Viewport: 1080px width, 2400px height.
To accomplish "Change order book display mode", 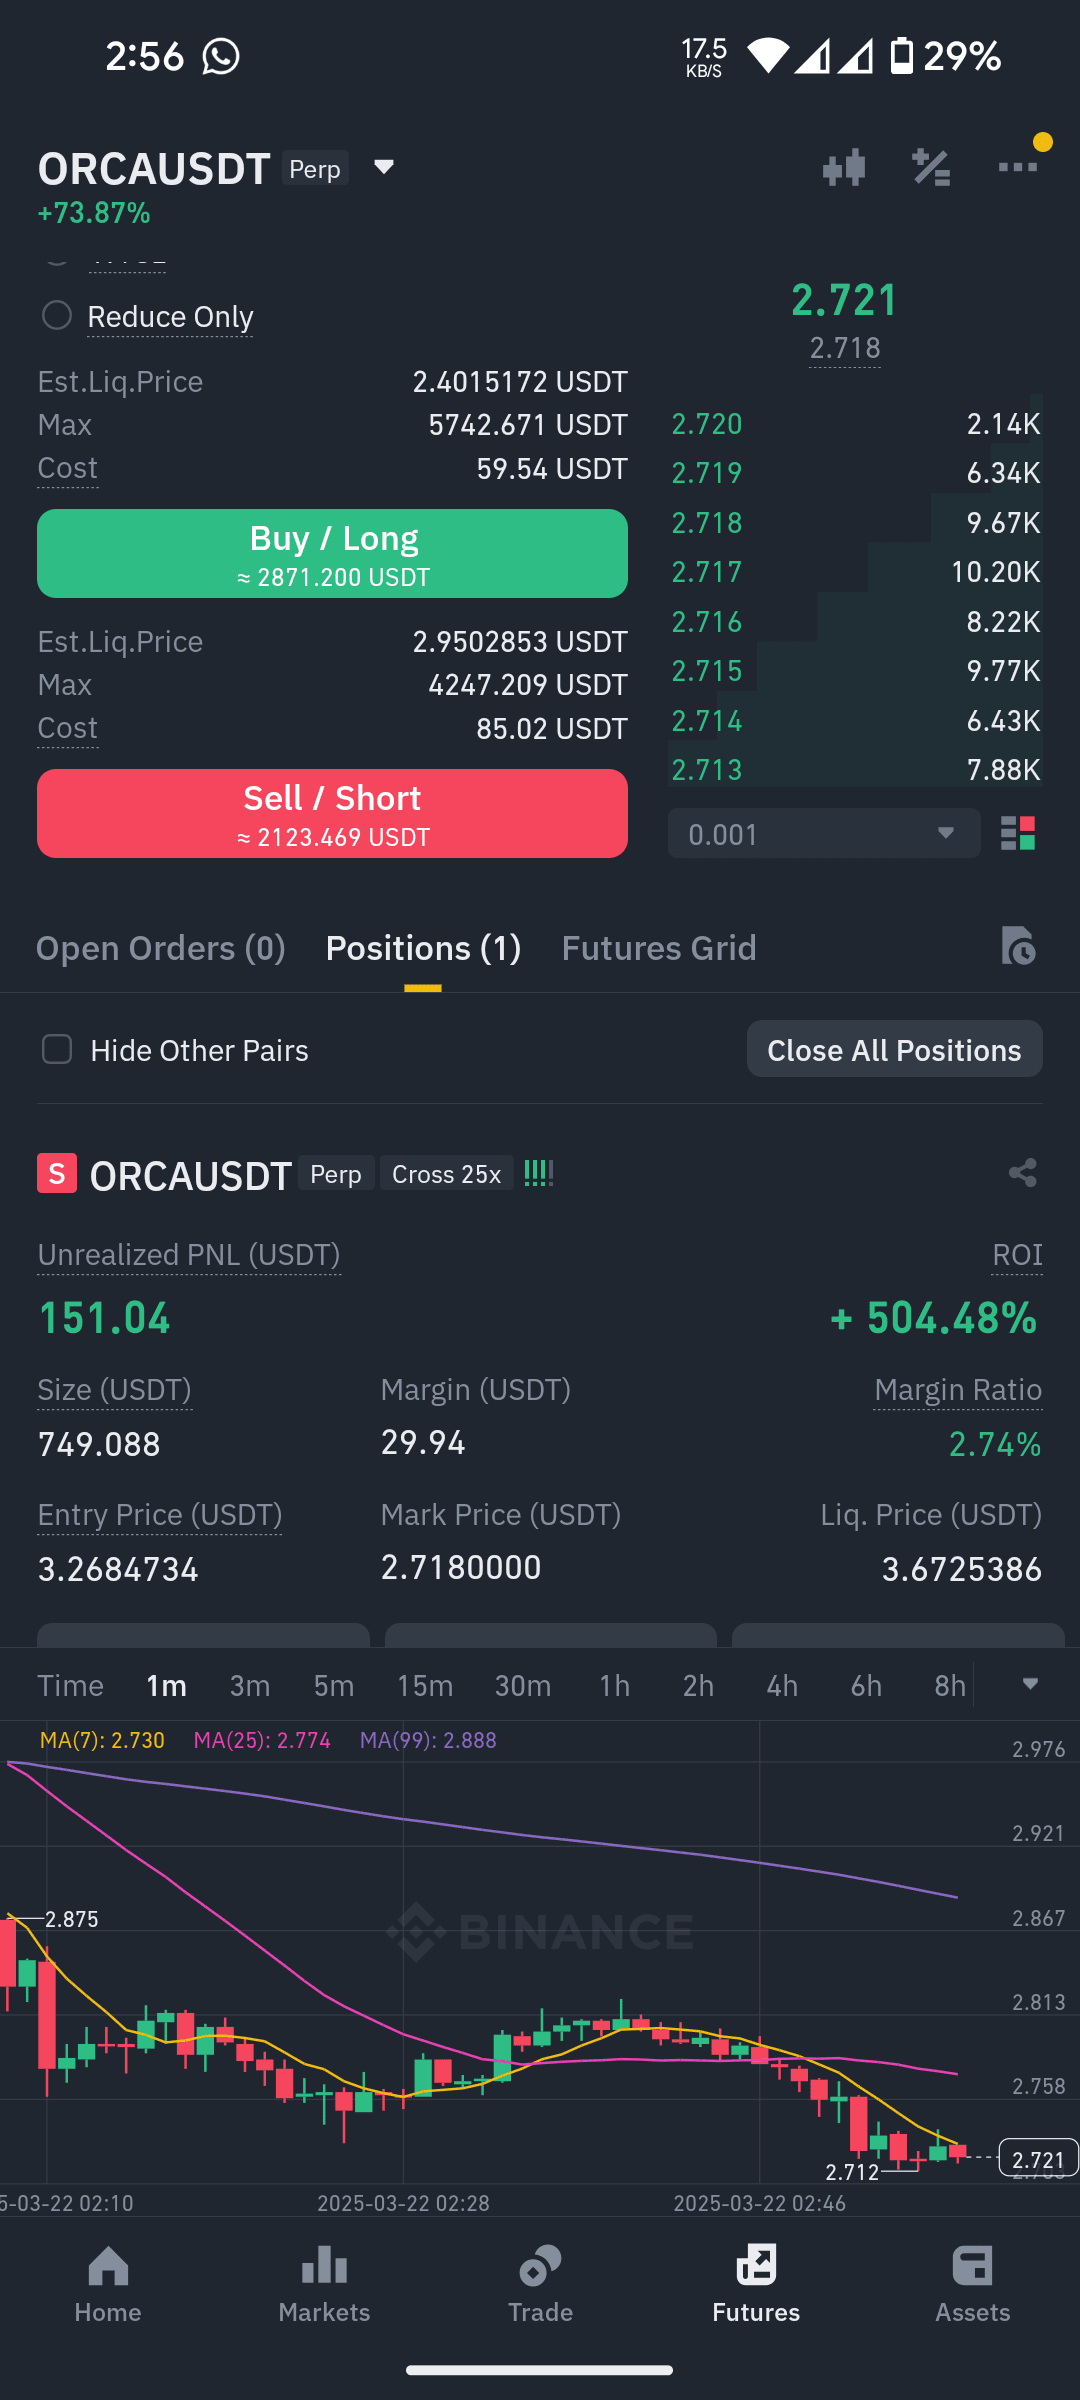I will click(x=1020, y=833).
